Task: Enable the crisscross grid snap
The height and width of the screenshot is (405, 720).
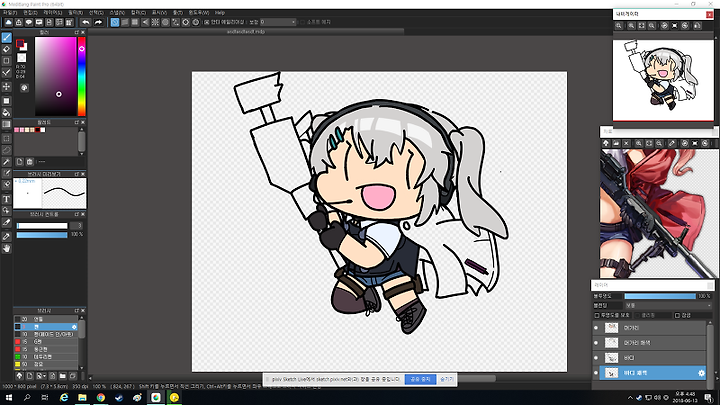Action: click(x=135, y=22)
